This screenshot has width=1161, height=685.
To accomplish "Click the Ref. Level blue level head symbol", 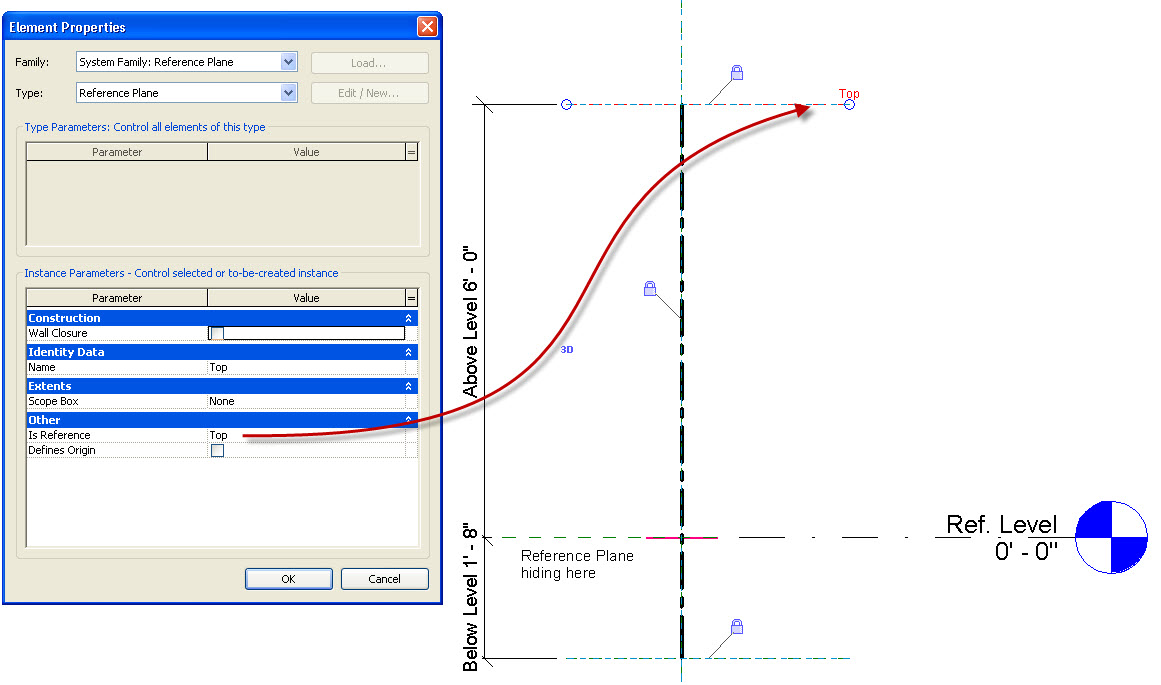I will pyautogui.click(x=1111, y=538).
